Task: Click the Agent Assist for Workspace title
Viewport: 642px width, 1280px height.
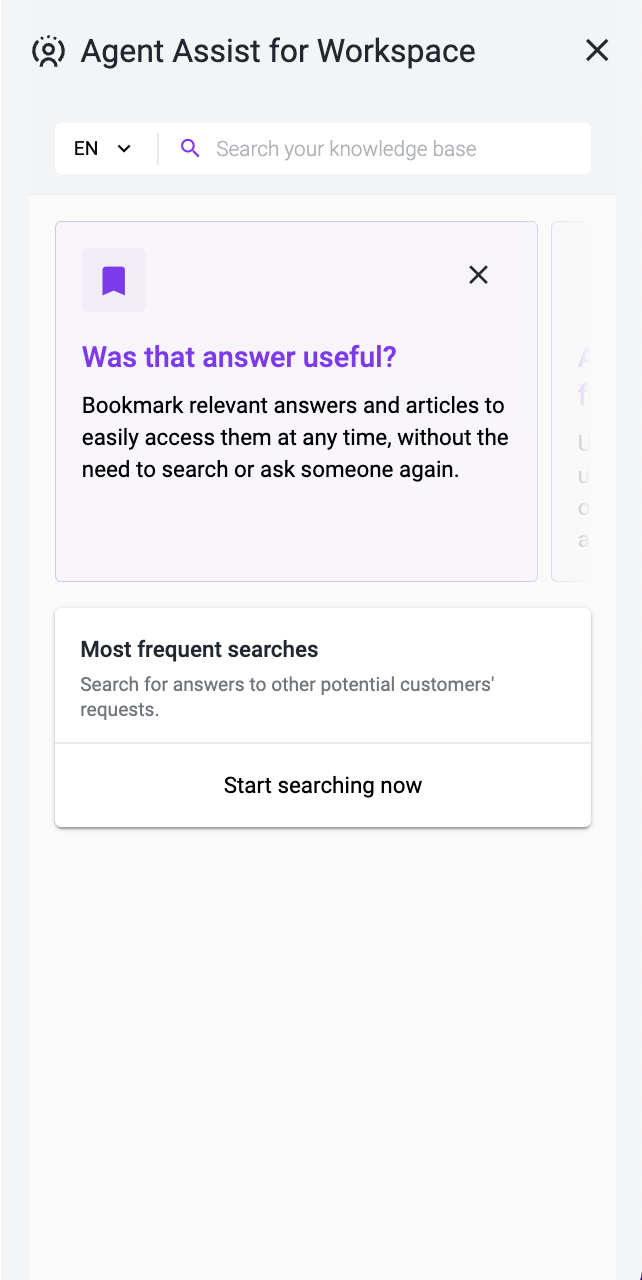Action: click(278, 51)
